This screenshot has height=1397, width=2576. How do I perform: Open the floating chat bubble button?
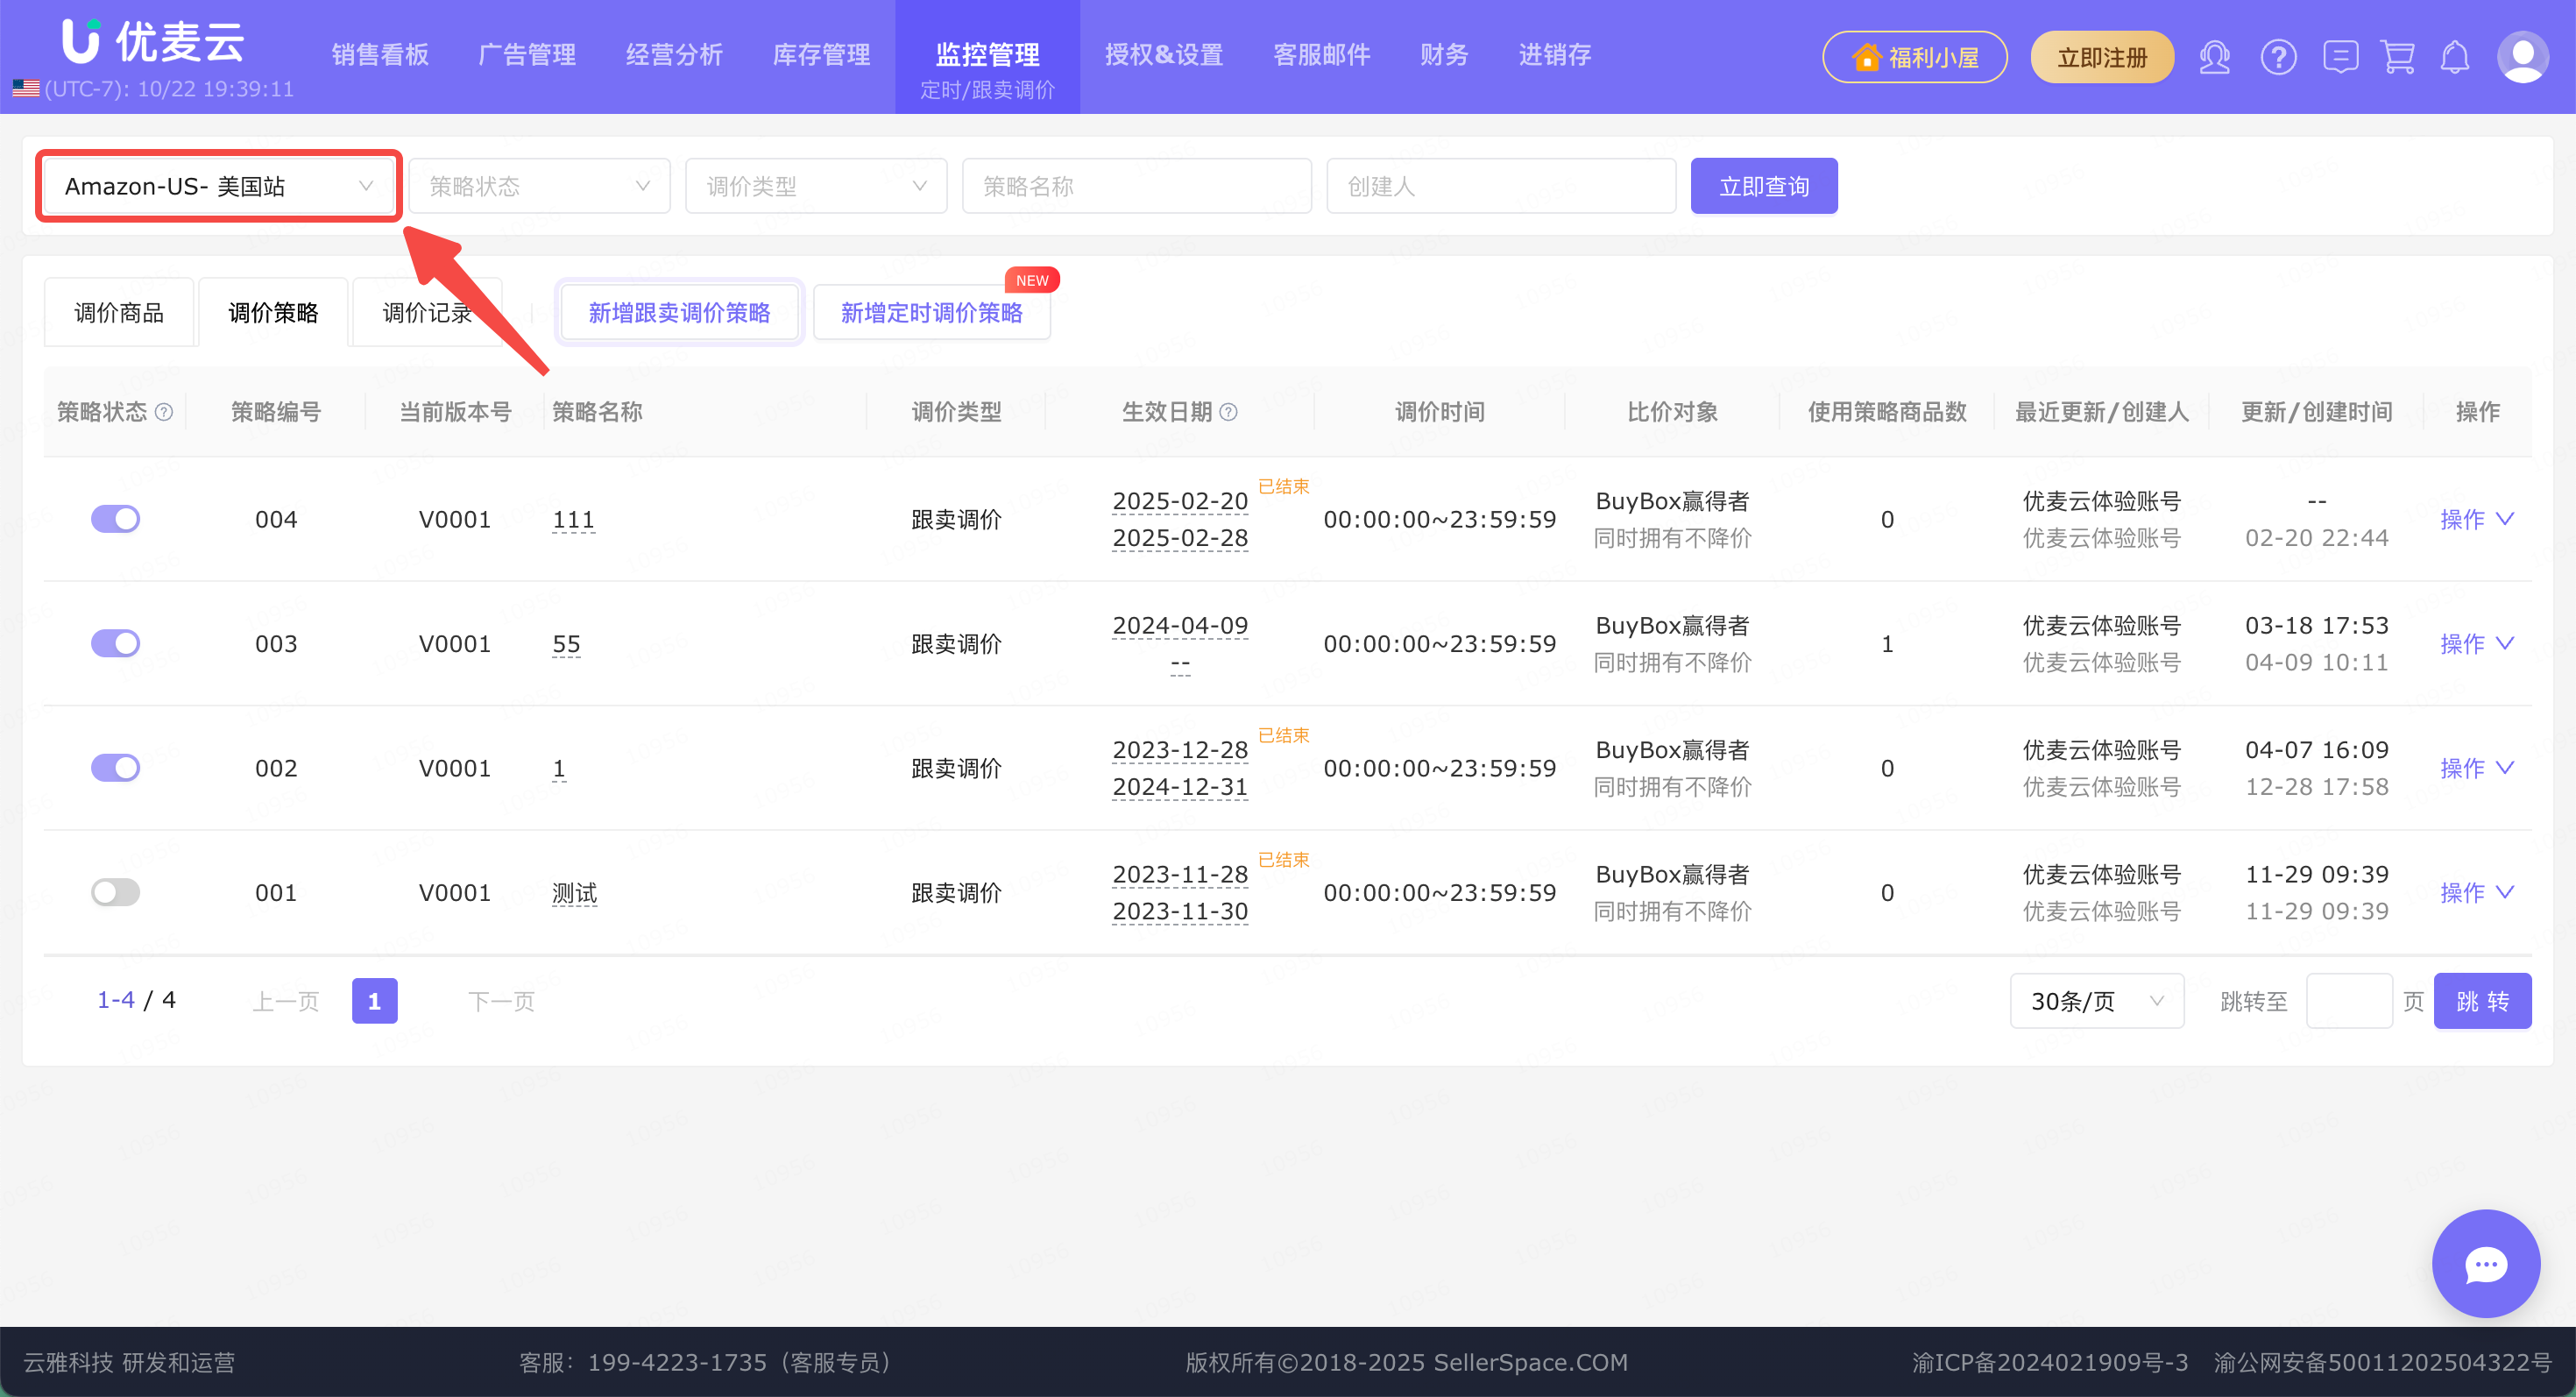pyautogui.click(x=2485, y=1264)
